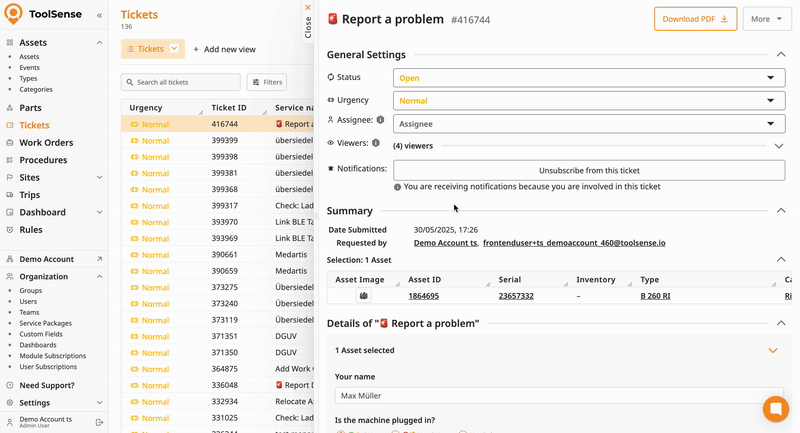The width and height of the screenshot is (800, 433).
Task: Open Serial 23657332 link
Action: tap(516, 296)
